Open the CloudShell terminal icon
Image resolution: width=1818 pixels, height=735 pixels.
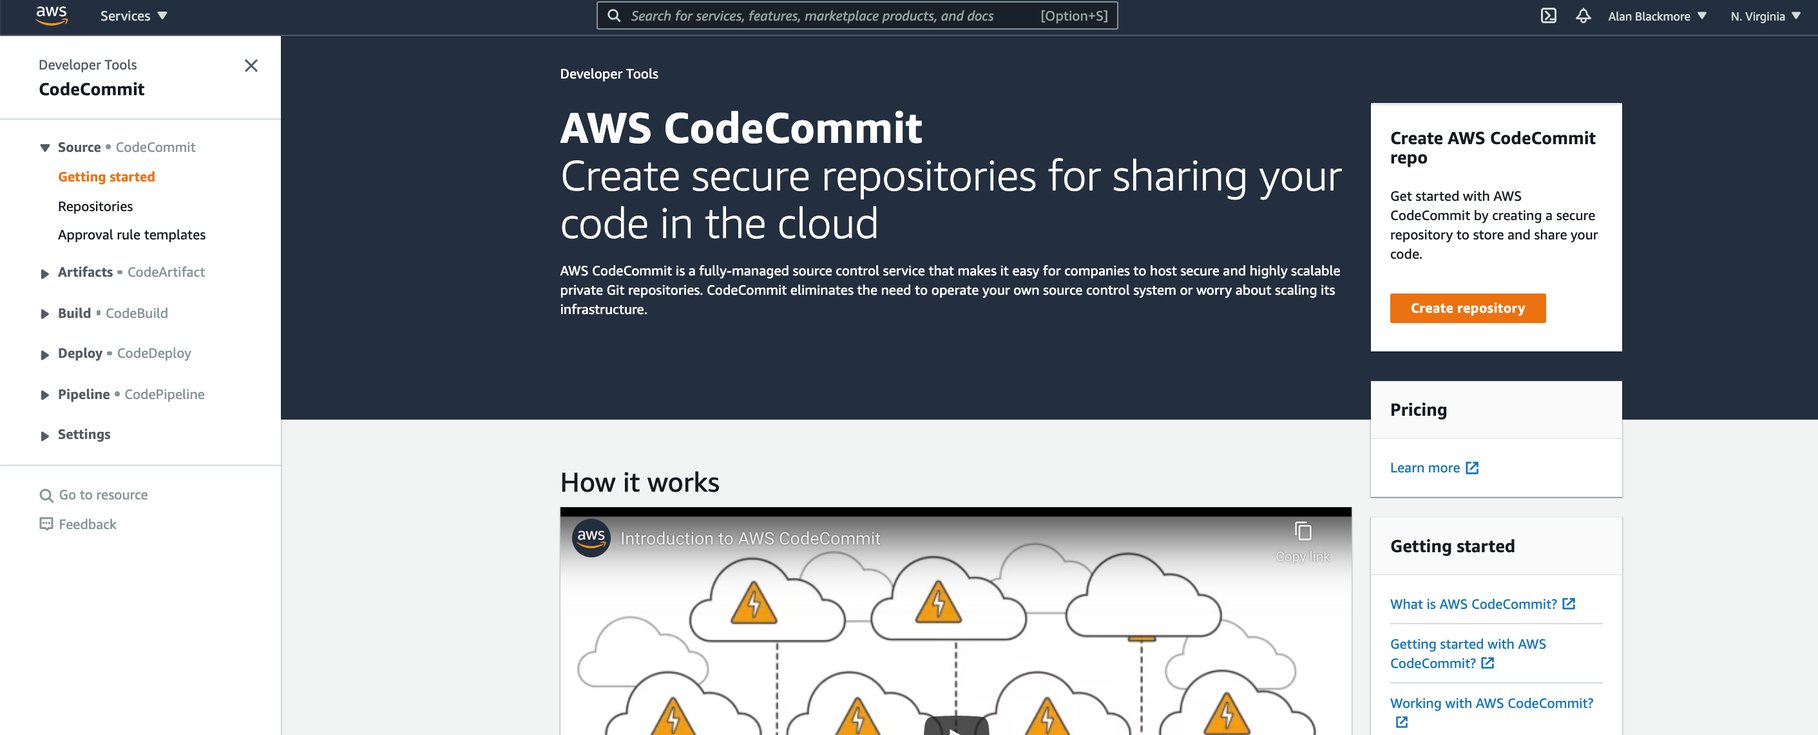[x=1548, y=15]
